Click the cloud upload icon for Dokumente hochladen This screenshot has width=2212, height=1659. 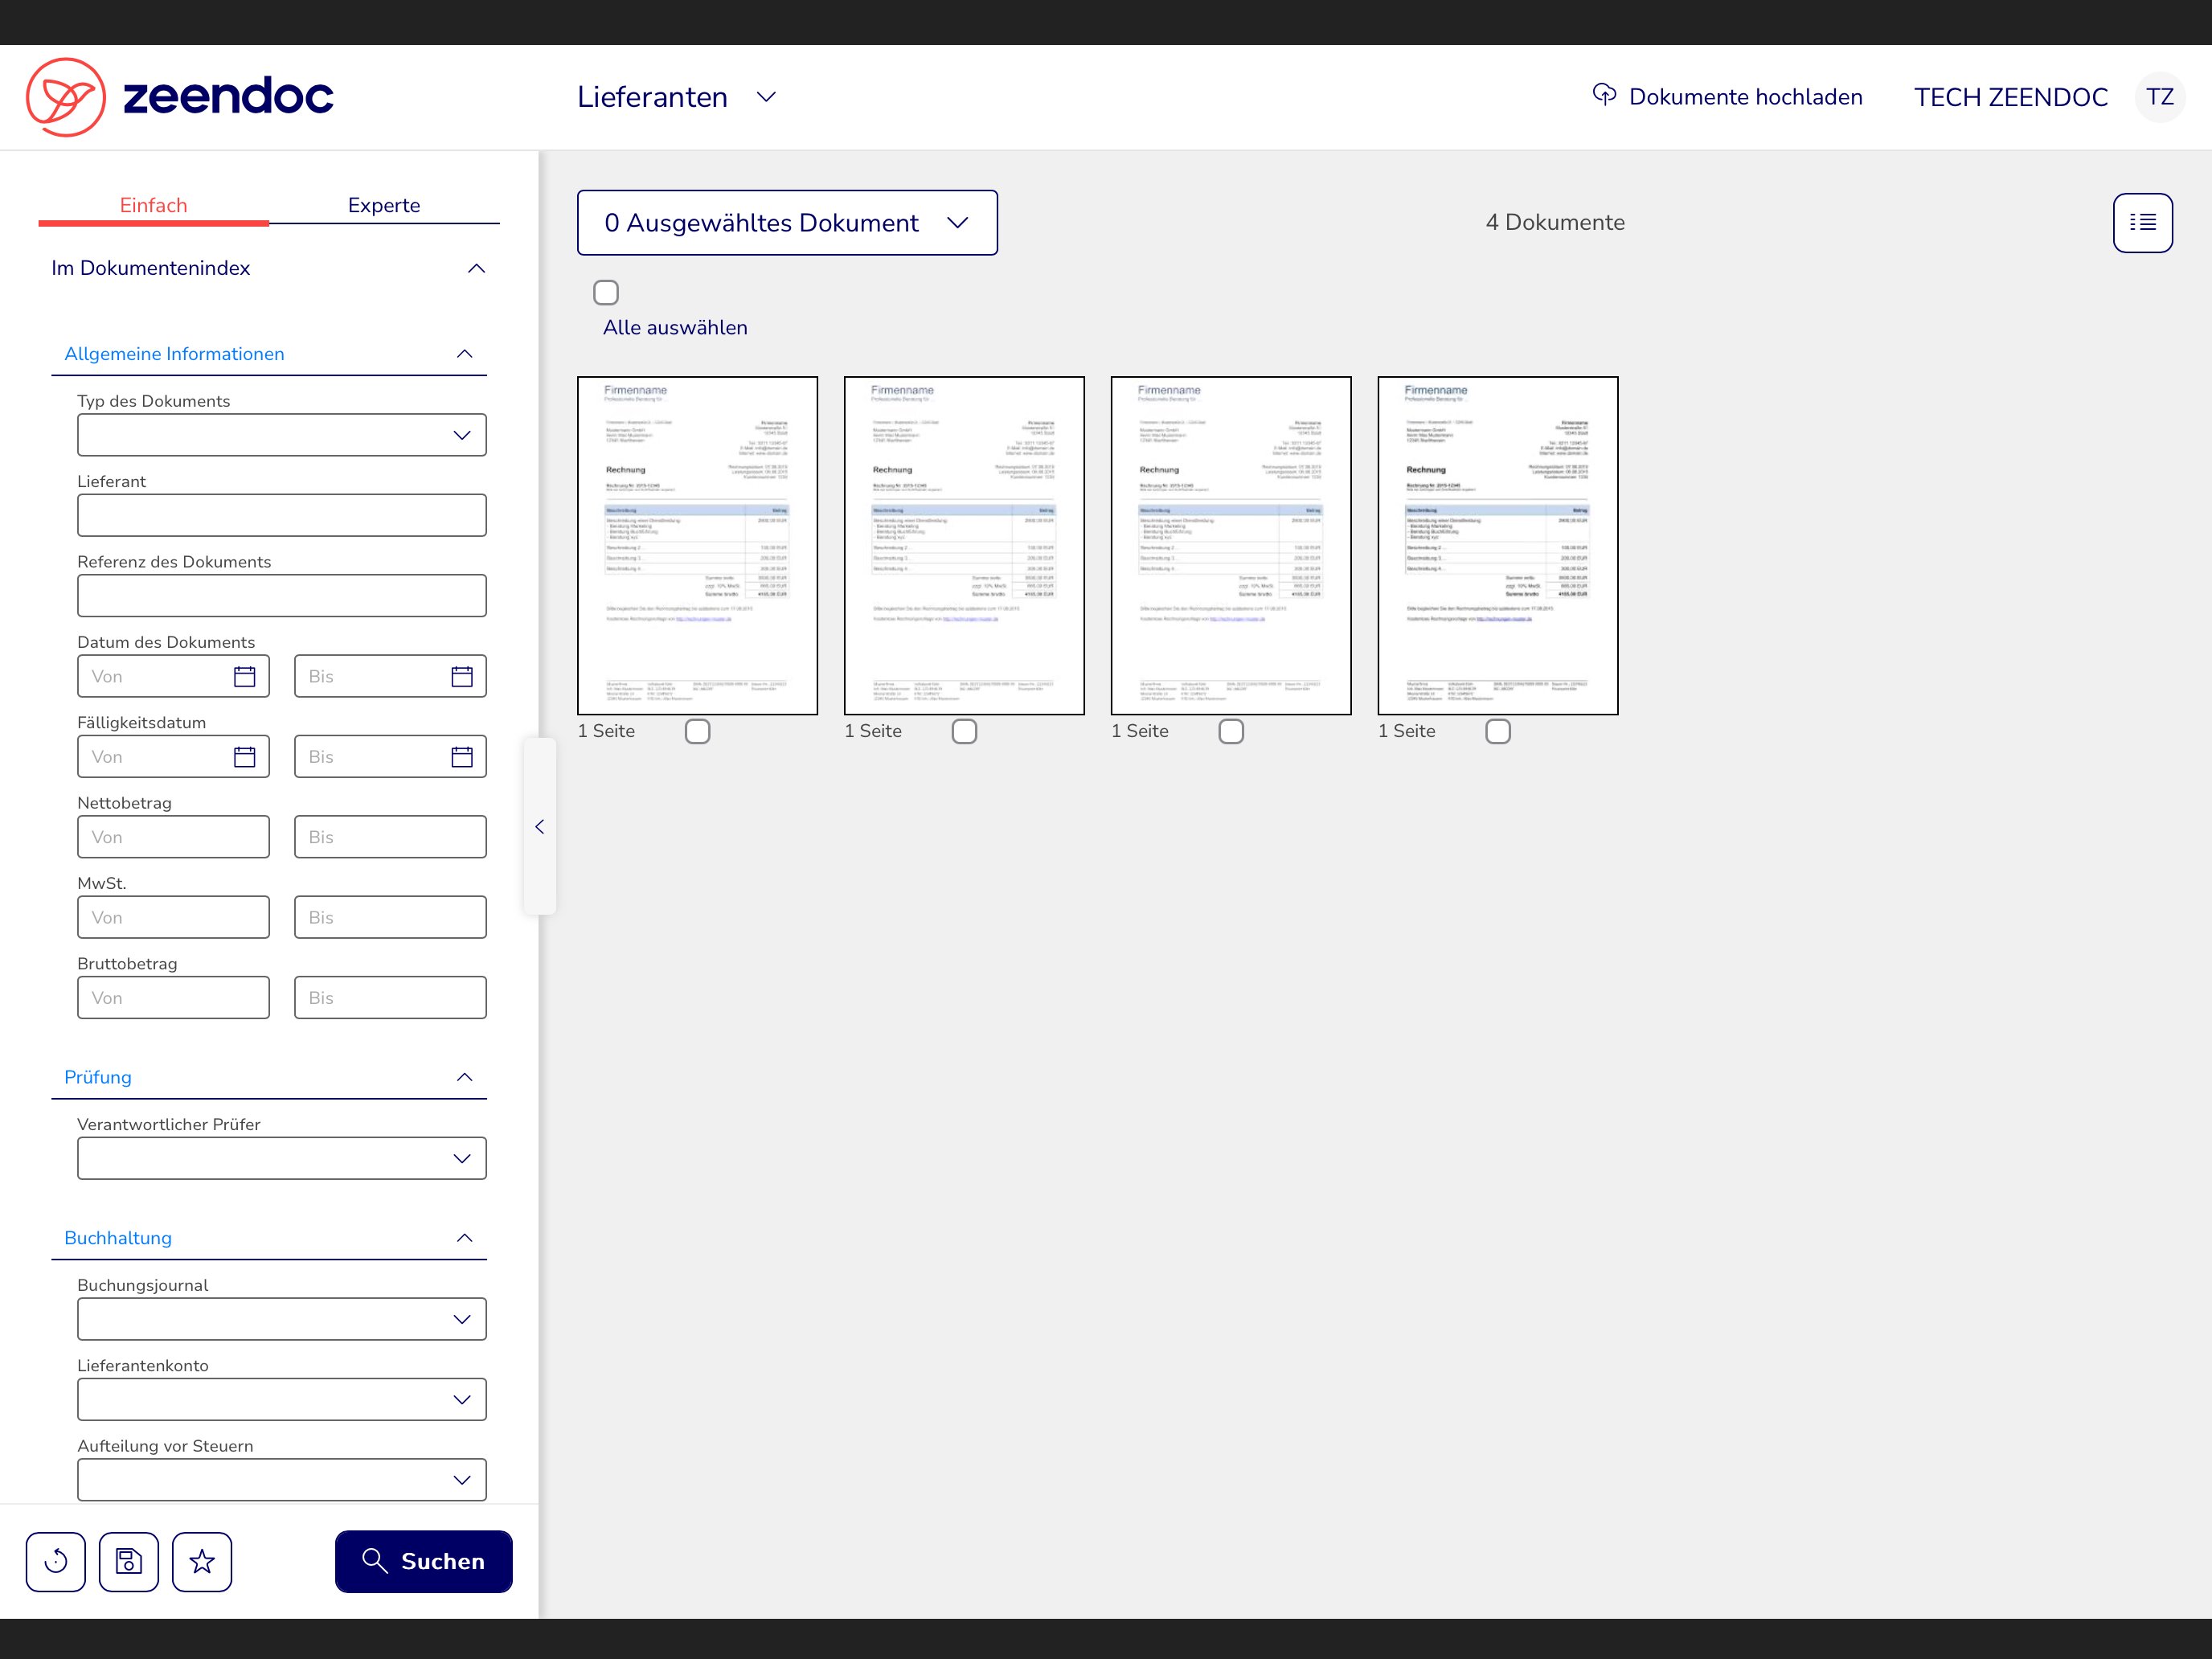(1604, 95)
